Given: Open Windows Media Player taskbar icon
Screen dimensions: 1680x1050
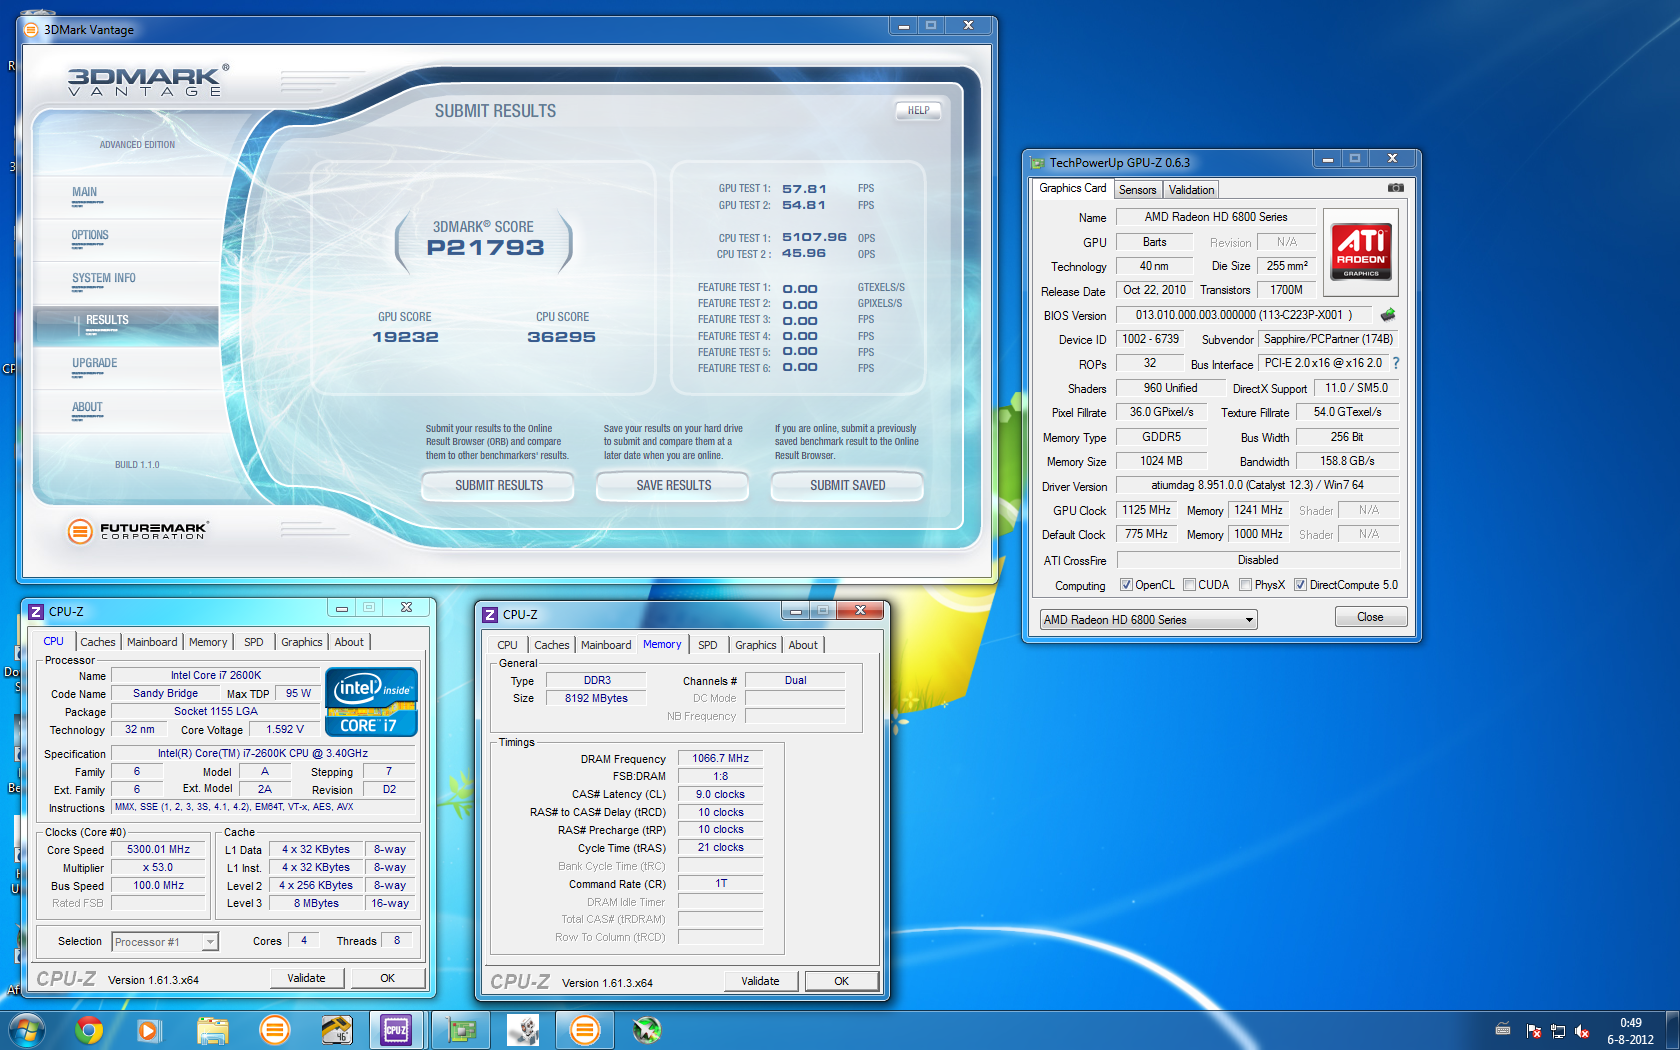Looking at the screenshot, I should pyautogui.click(x=149, y=1029).
